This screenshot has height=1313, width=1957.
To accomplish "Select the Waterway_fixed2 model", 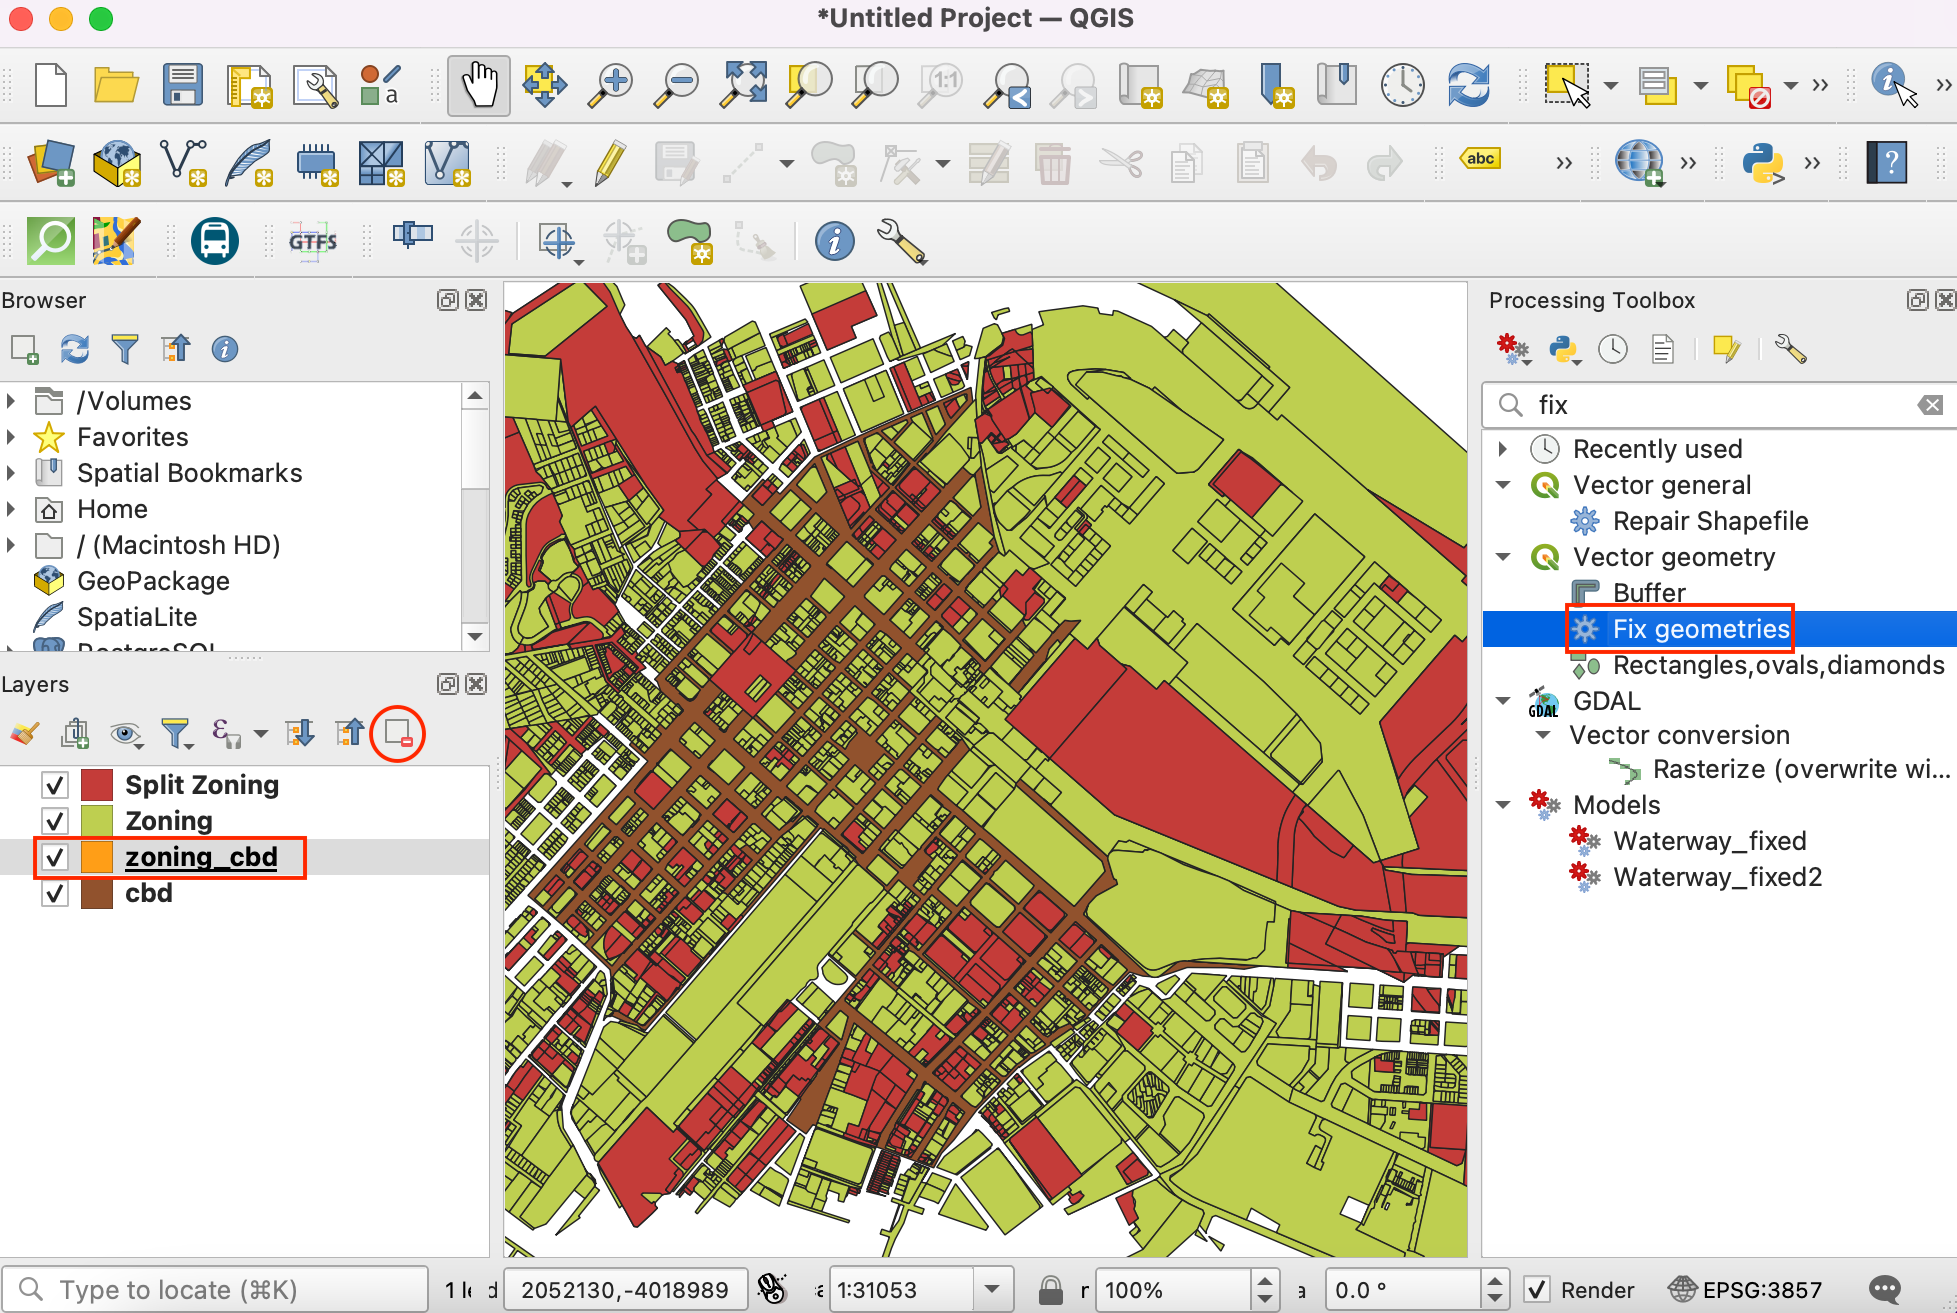I will tap(1717, 877).
